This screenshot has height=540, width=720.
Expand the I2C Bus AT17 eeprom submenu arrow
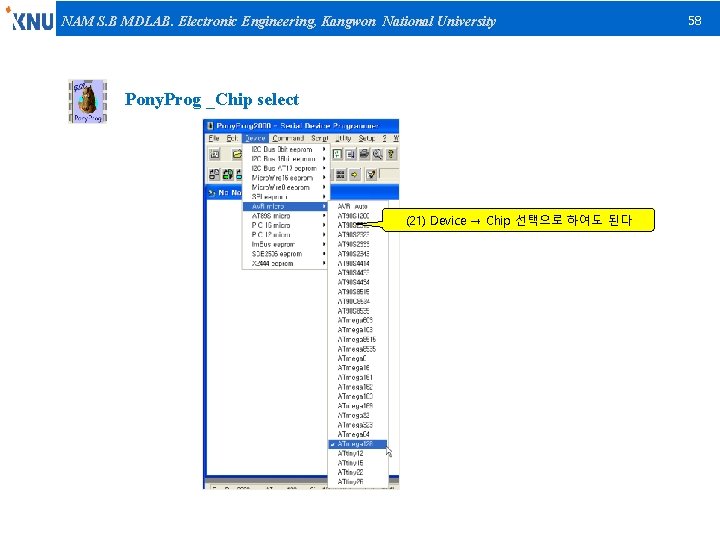[324, 168]
